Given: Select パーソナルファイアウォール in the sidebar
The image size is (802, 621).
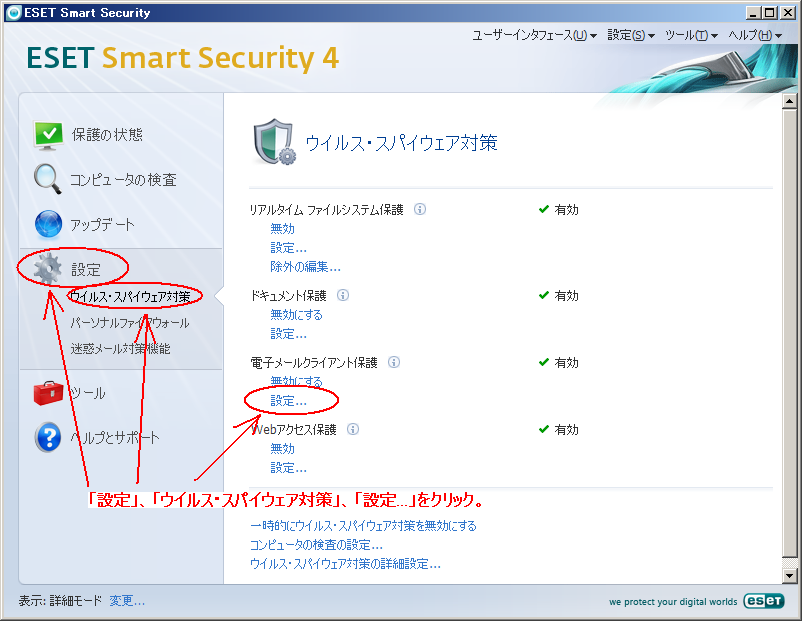Looking at the screenshot, I should tap(129, 323).
